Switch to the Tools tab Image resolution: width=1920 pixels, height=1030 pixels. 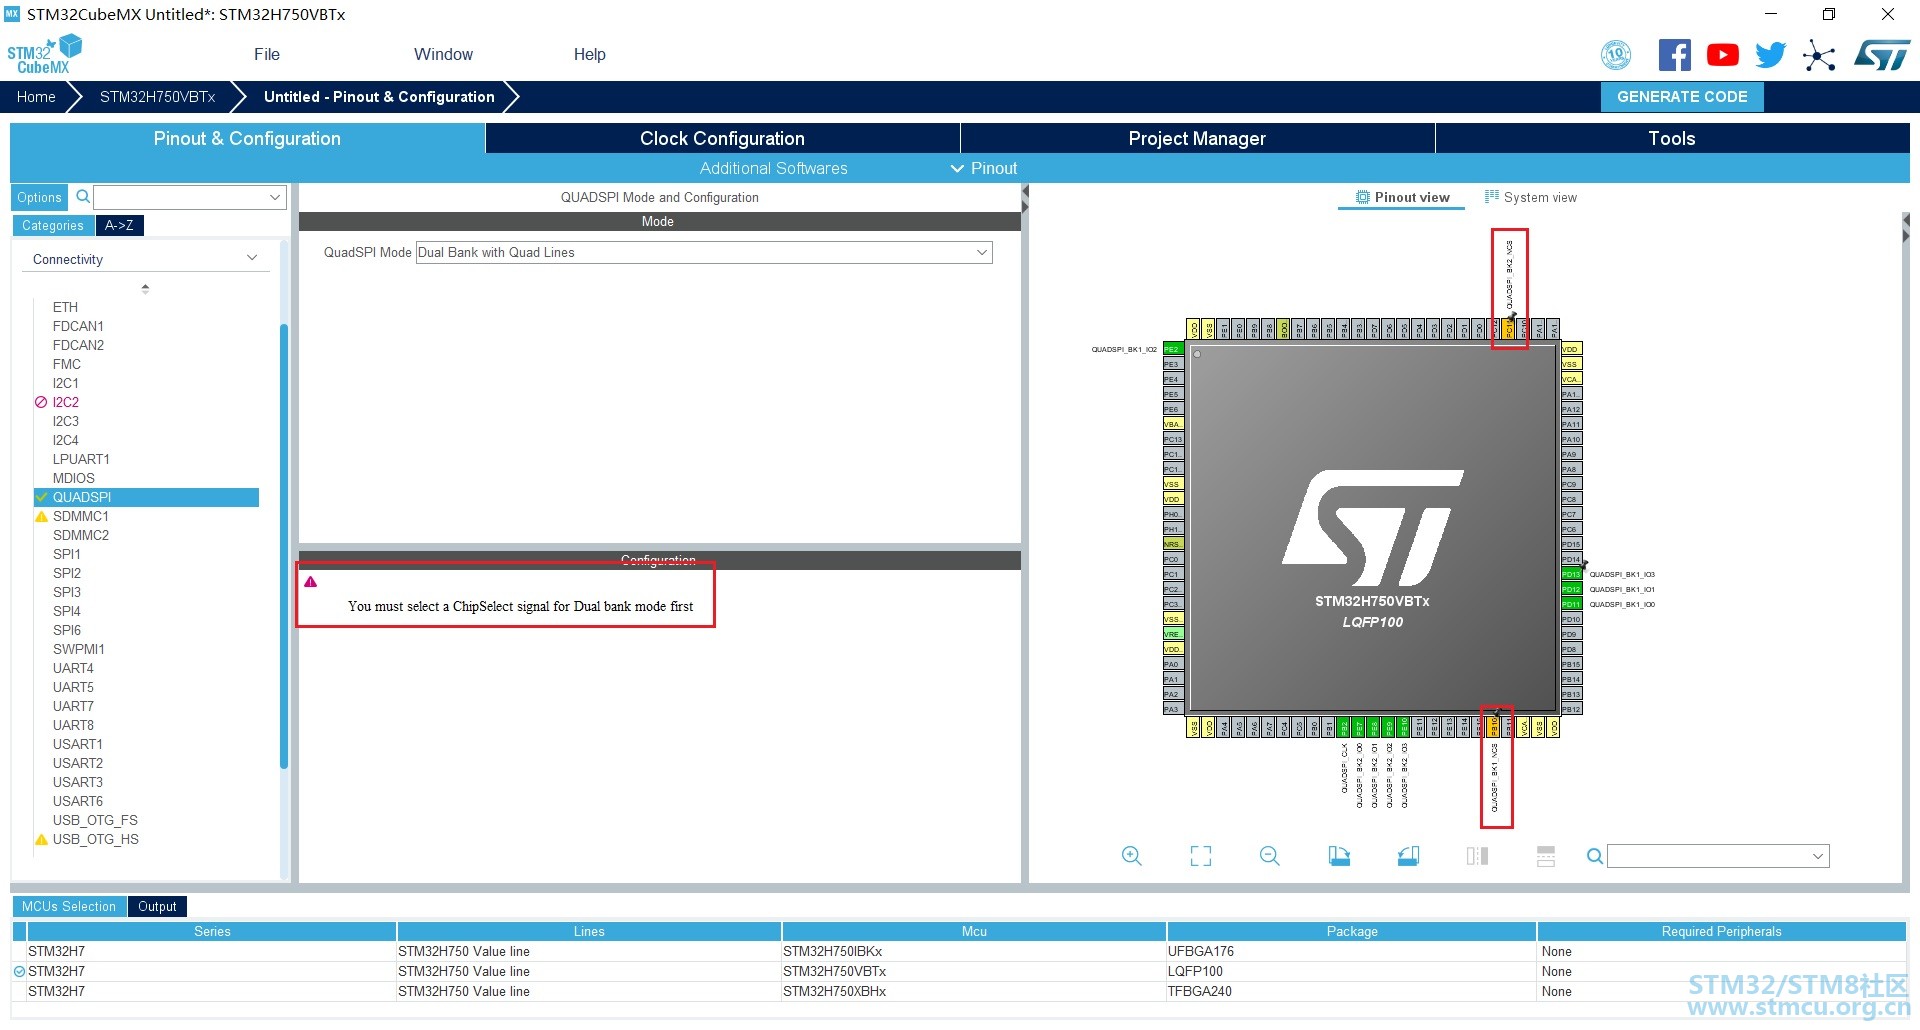pyautogui.click(x=1672, y=138)
